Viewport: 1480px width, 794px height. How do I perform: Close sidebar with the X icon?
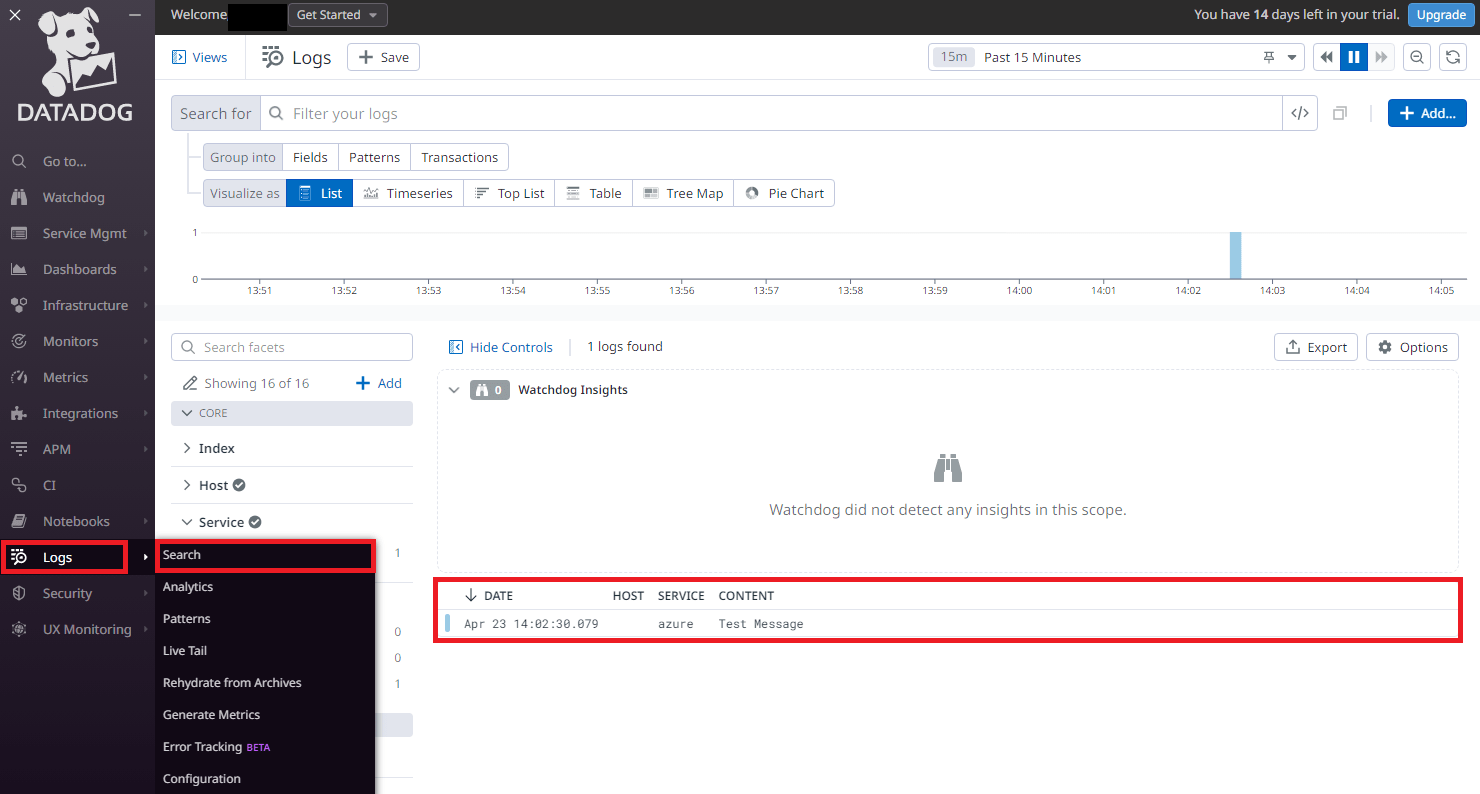coord(15,15)
